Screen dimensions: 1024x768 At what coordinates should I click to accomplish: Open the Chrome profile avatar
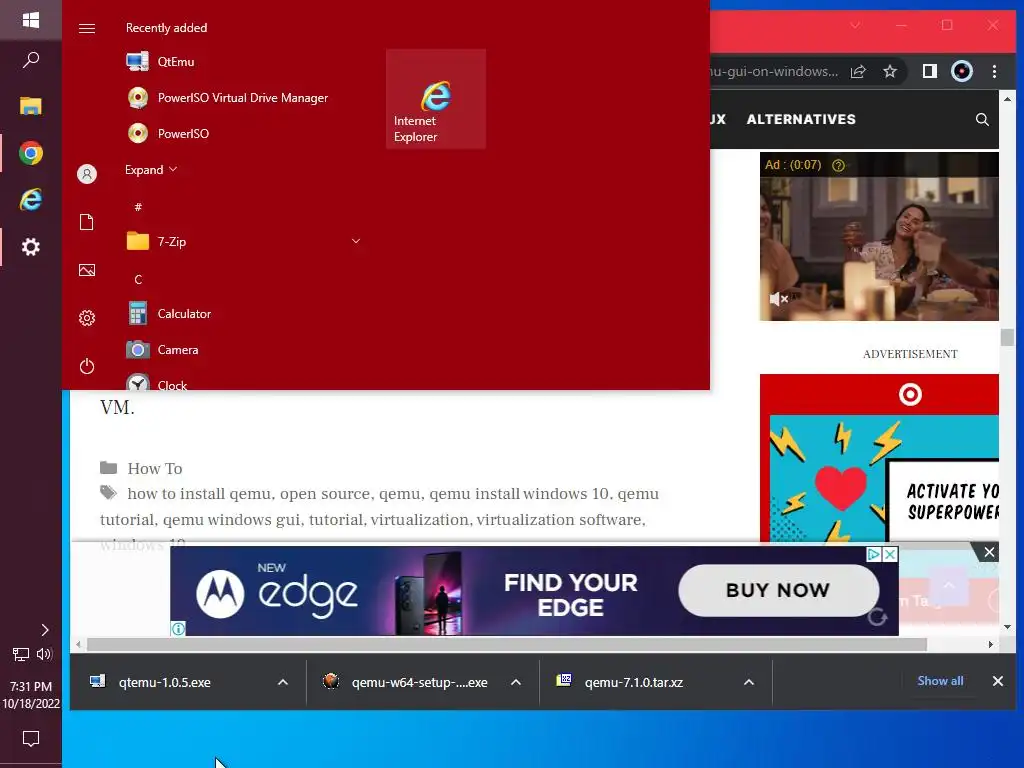[961, 71]
